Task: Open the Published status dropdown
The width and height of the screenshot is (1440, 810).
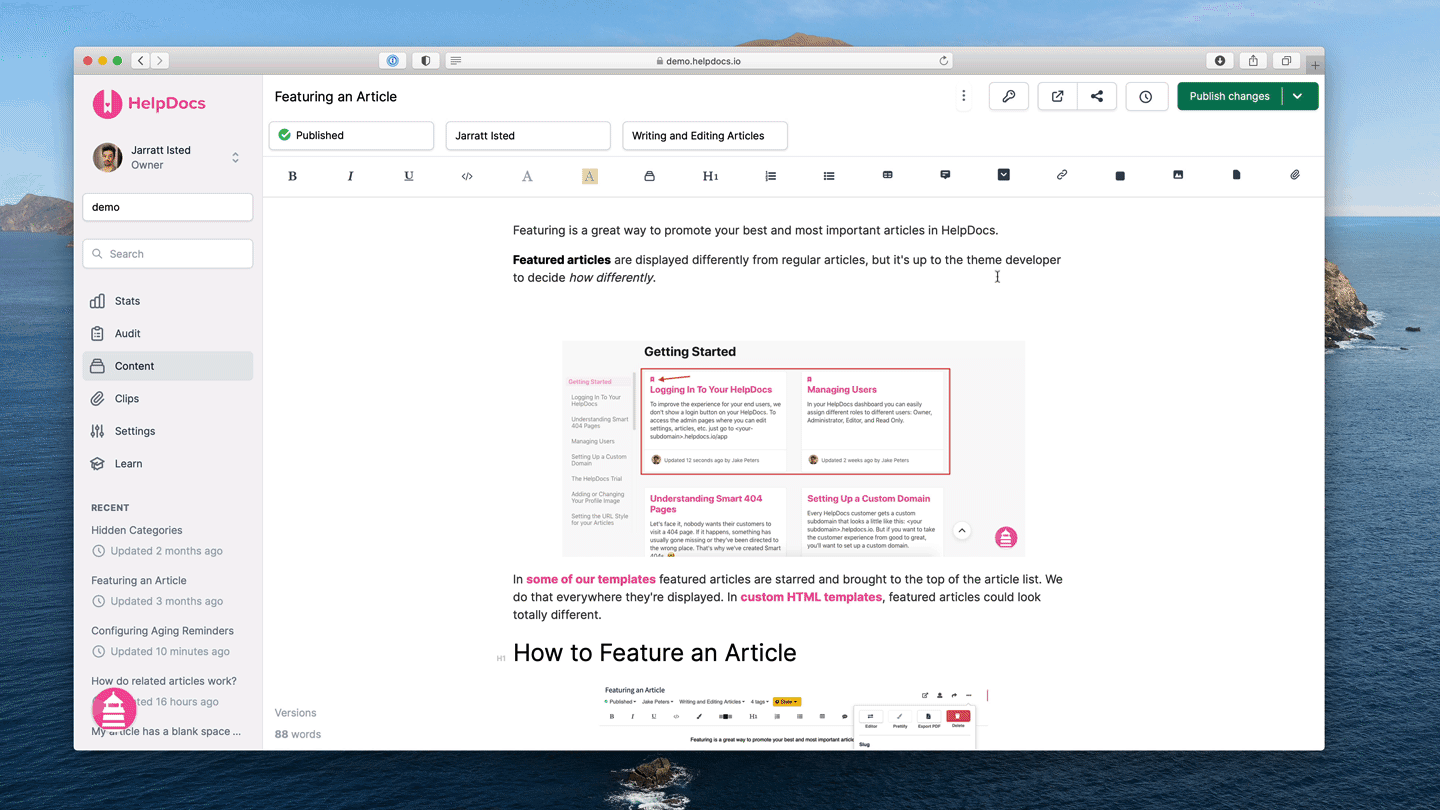Action: [x=351, y=135]
